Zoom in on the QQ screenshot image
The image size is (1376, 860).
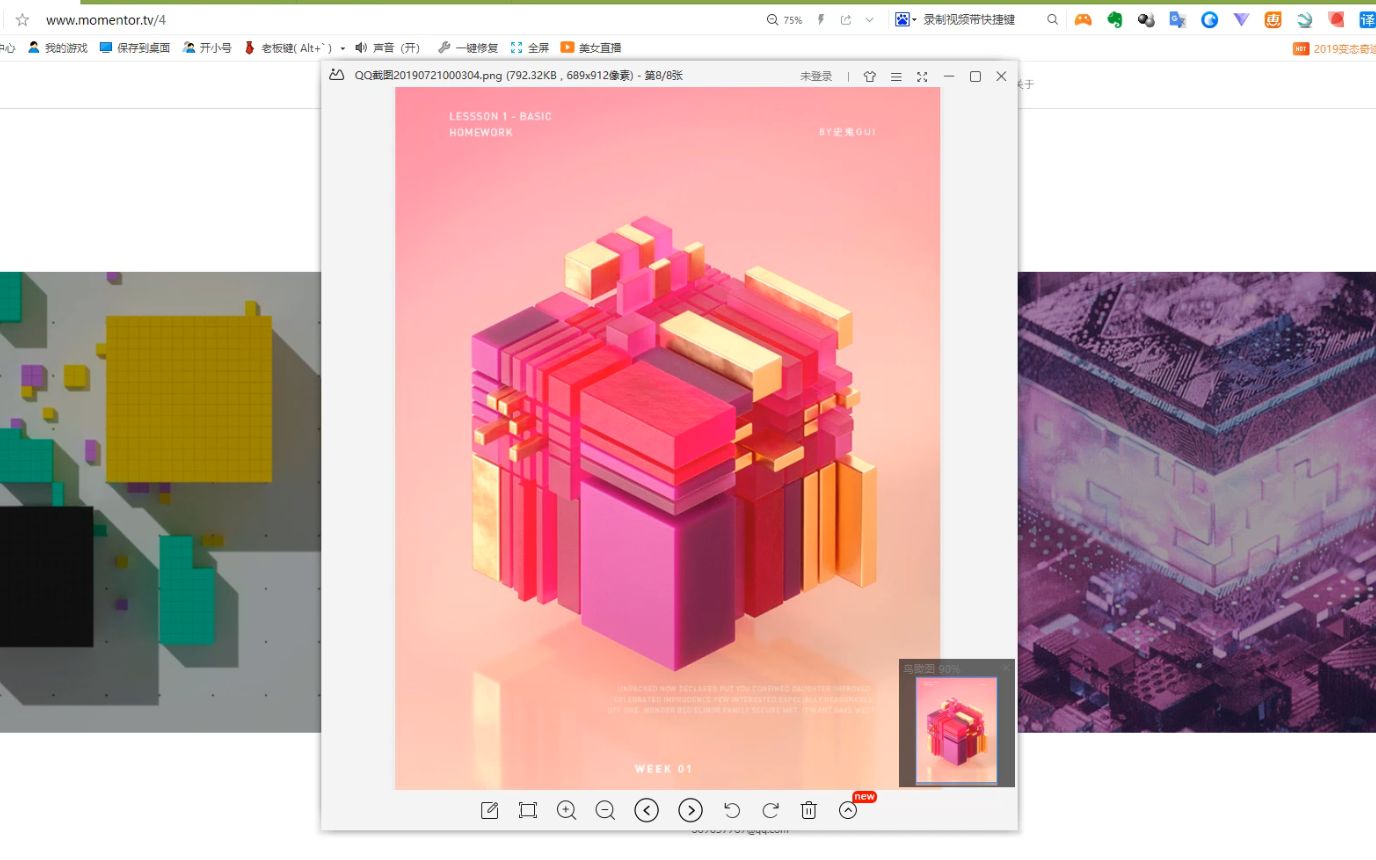coord(567,810)
